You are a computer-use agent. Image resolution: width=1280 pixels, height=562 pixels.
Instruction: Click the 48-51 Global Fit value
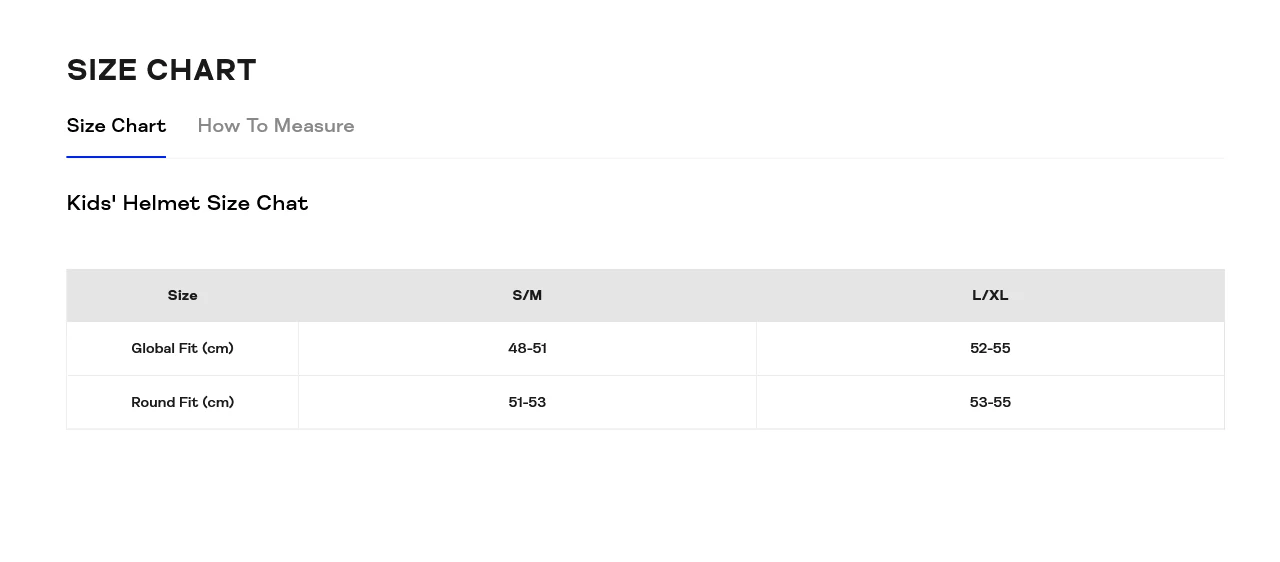click(527, 349)
